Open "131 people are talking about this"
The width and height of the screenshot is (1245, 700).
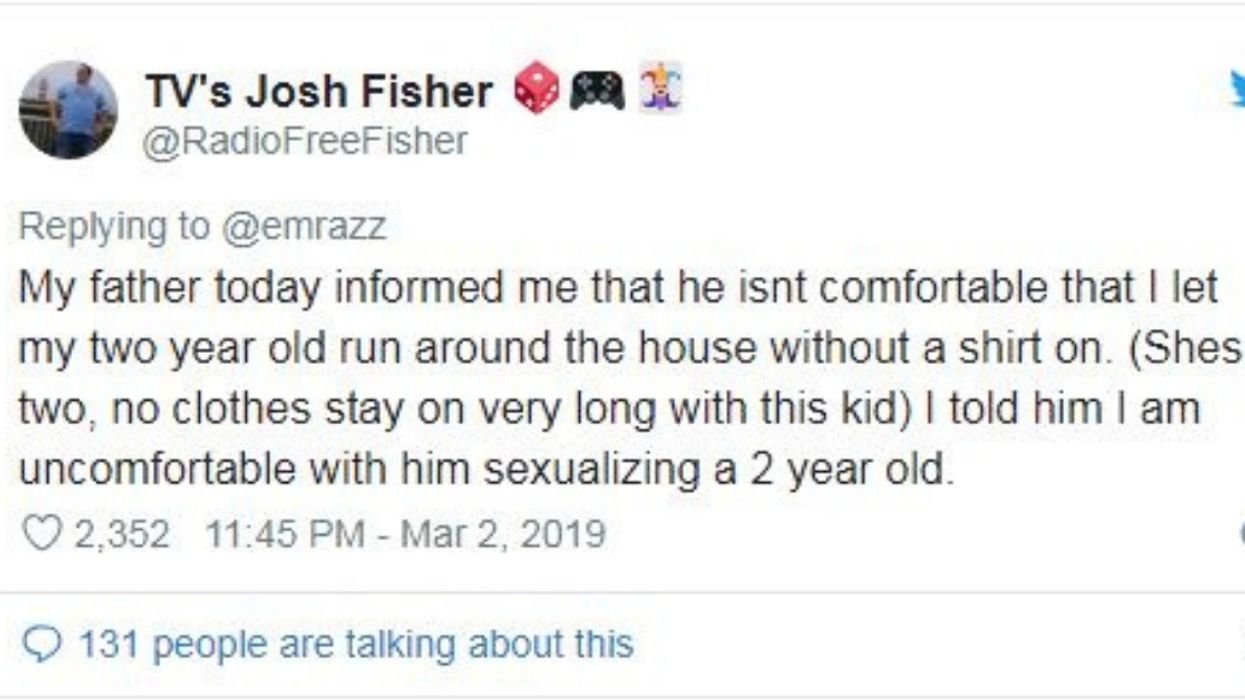coord(355,643)
